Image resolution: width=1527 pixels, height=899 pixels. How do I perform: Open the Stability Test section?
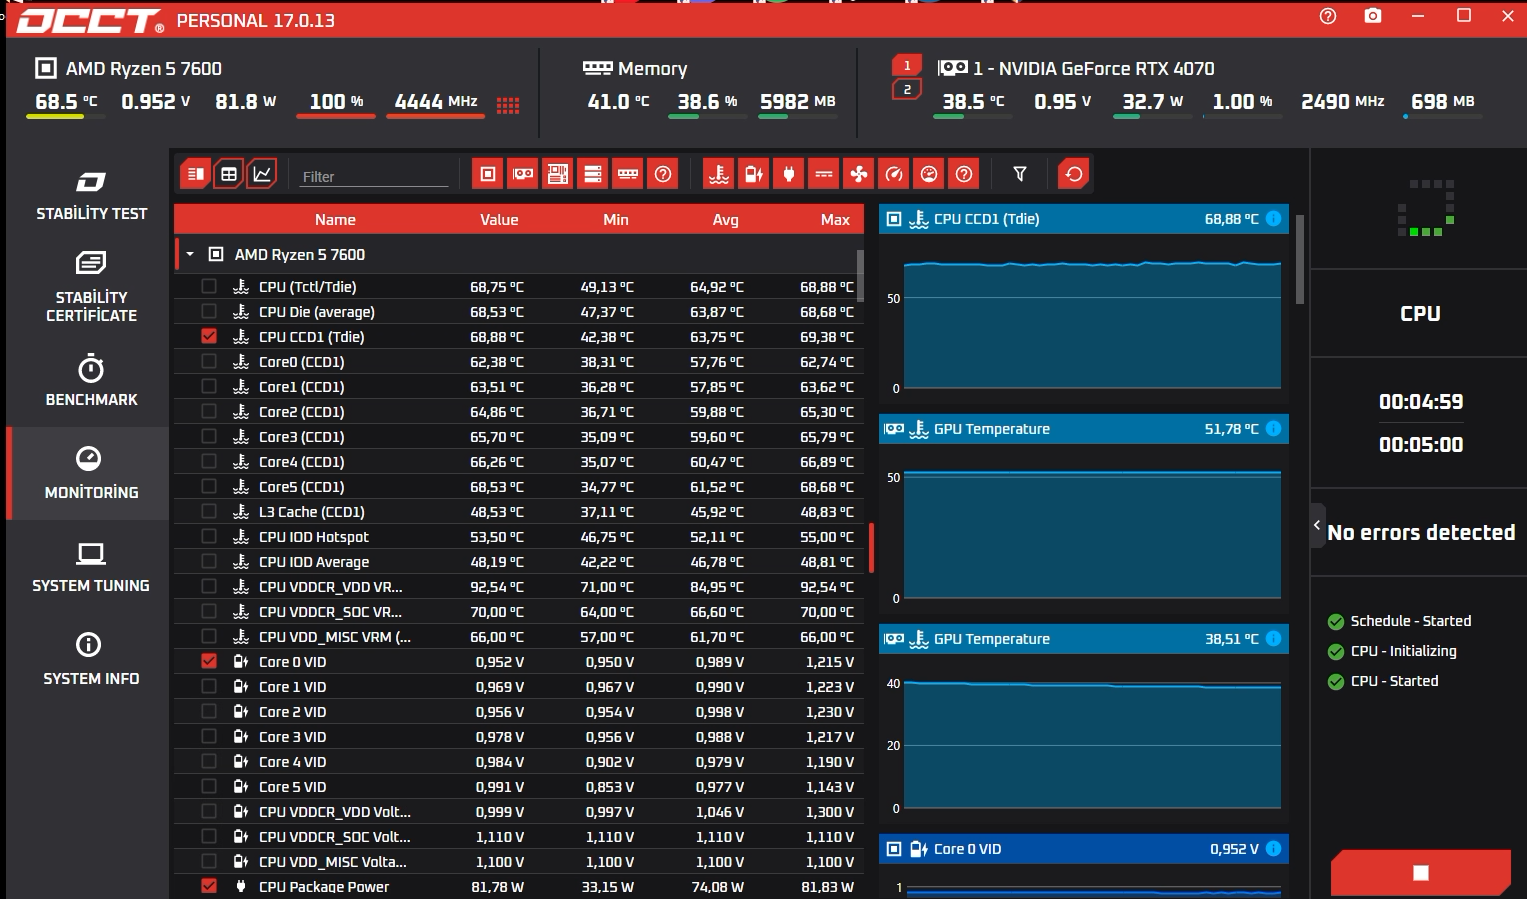pos(91,196)
